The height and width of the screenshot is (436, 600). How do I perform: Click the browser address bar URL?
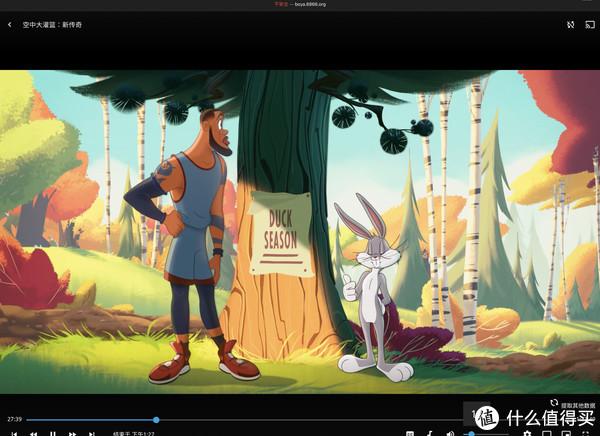tap(310, 4)
